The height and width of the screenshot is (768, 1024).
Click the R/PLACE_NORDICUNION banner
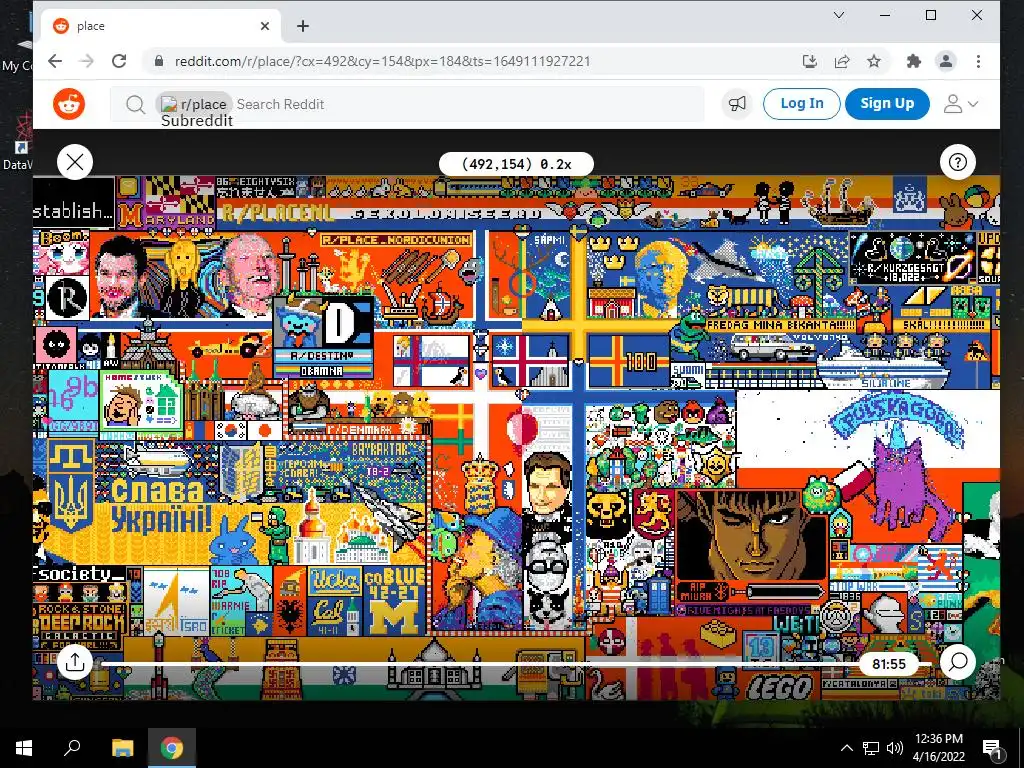(x=396, y=240)
